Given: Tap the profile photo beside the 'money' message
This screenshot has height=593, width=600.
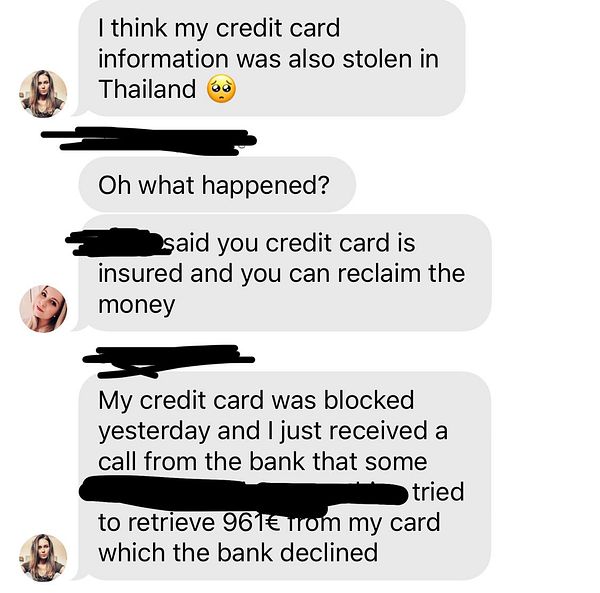Looking at the screenshot, I should [43, 309].
